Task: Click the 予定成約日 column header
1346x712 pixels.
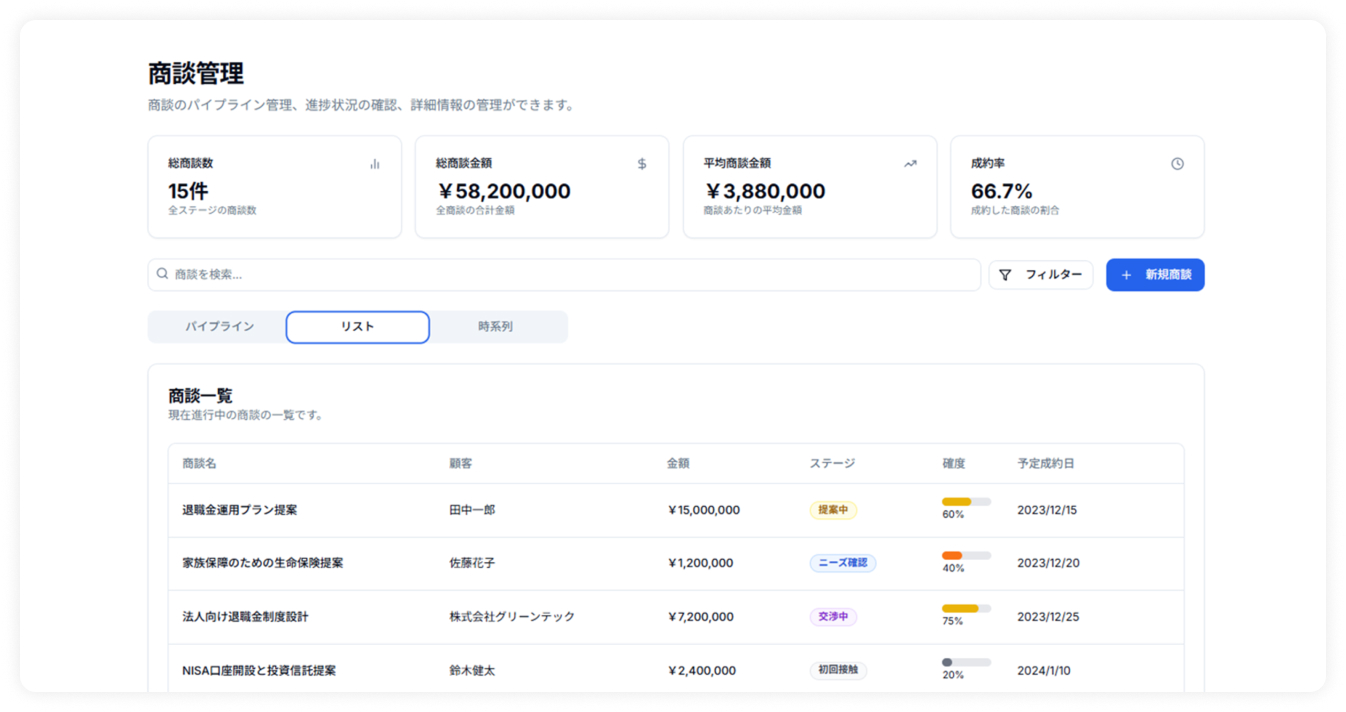Action: point(1046,464)
